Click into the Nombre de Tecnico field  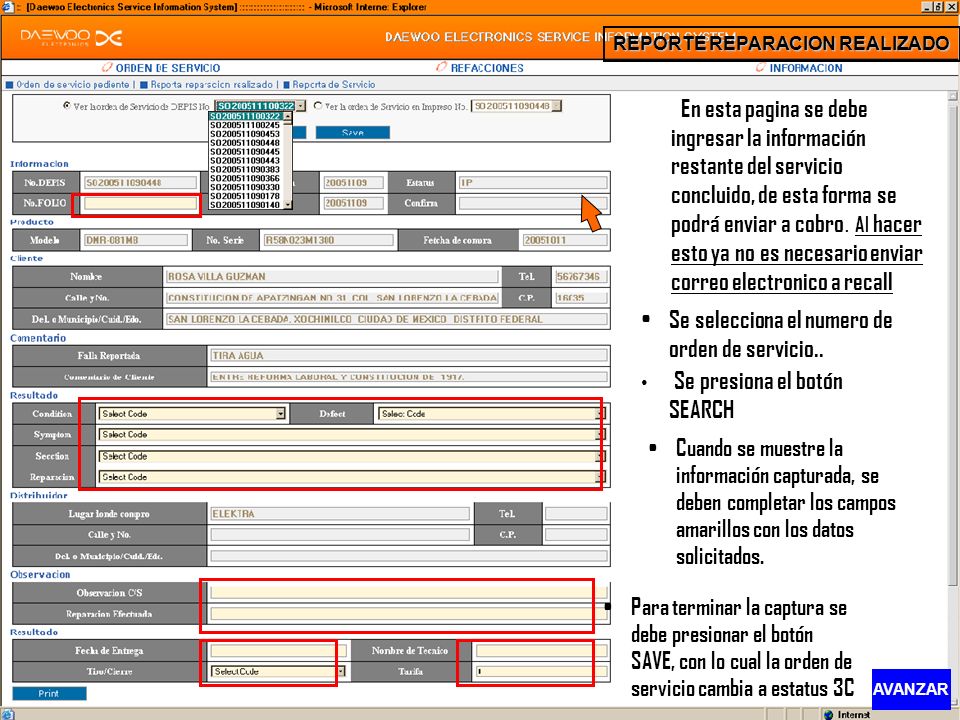coord(542,650)
